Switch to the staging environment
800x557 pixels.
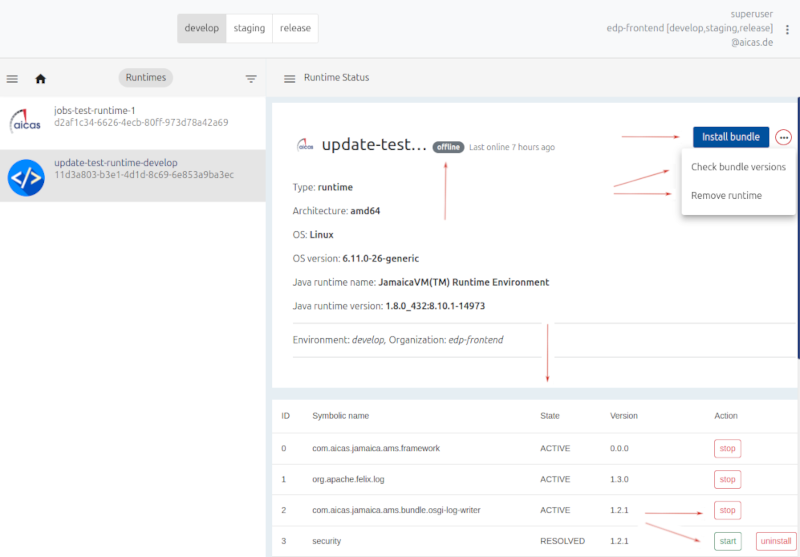[x=250, y=28]
